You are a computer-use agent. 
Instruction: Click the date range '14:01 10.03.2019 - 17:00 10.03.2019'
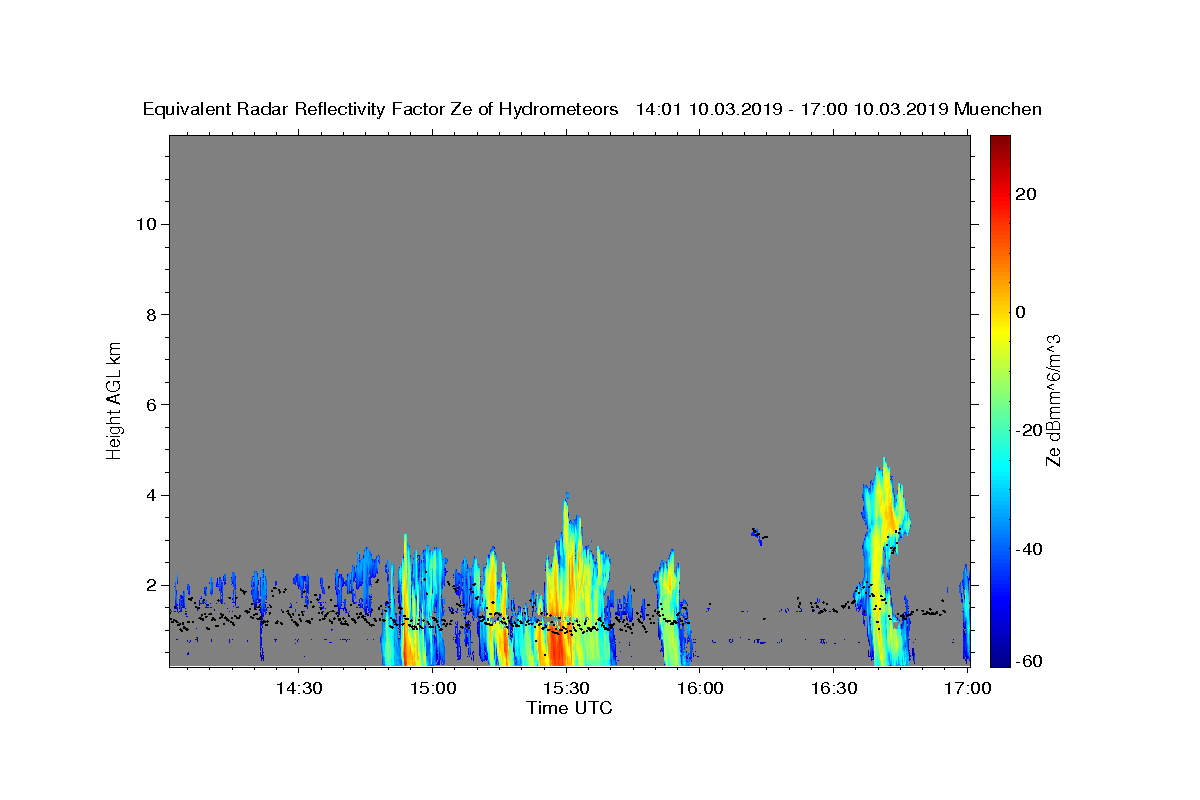click(791, 109)
